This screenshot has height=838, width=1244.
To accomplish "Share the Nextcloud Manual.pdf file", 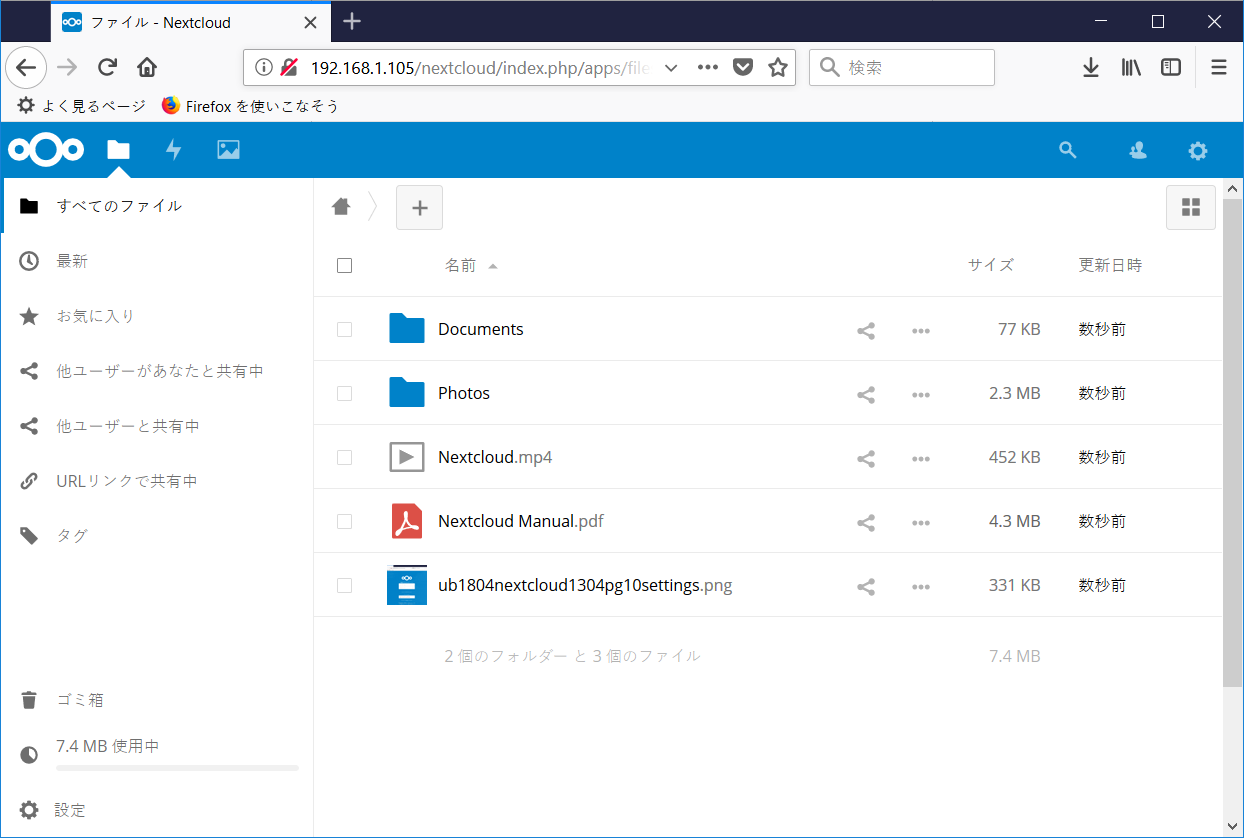I will click(x=865, y=521).
